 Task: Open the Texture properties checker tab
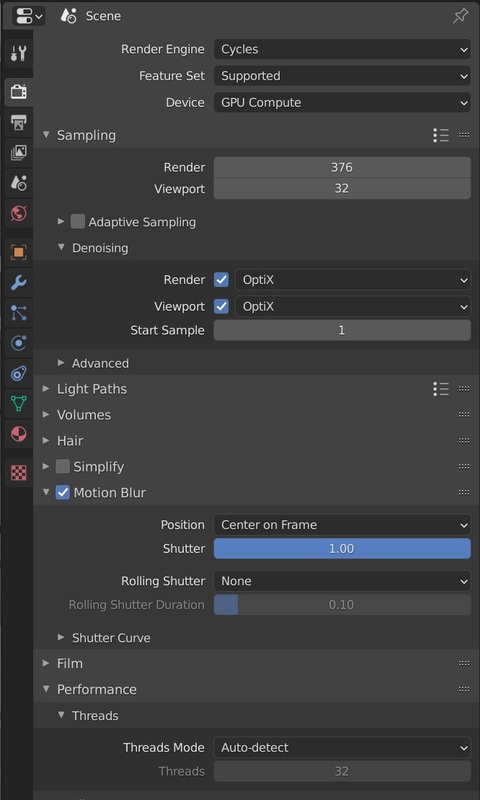[x=18, y=473]
